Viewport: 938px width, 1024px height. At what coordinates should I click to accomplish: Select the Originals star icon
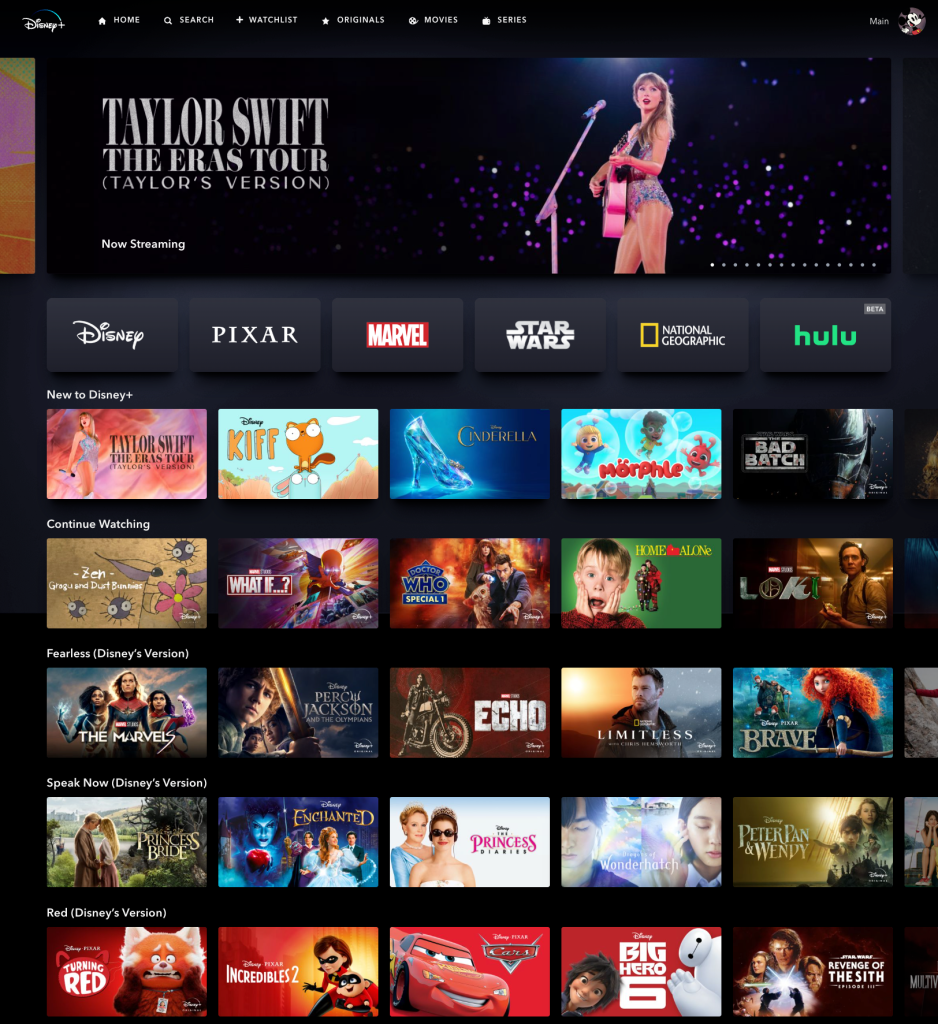[324, 19]
